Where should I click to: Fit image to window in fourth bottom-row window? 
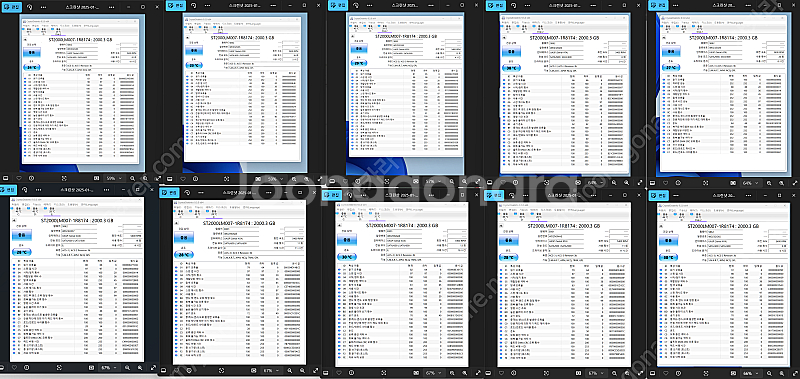(x=546, y=373)
